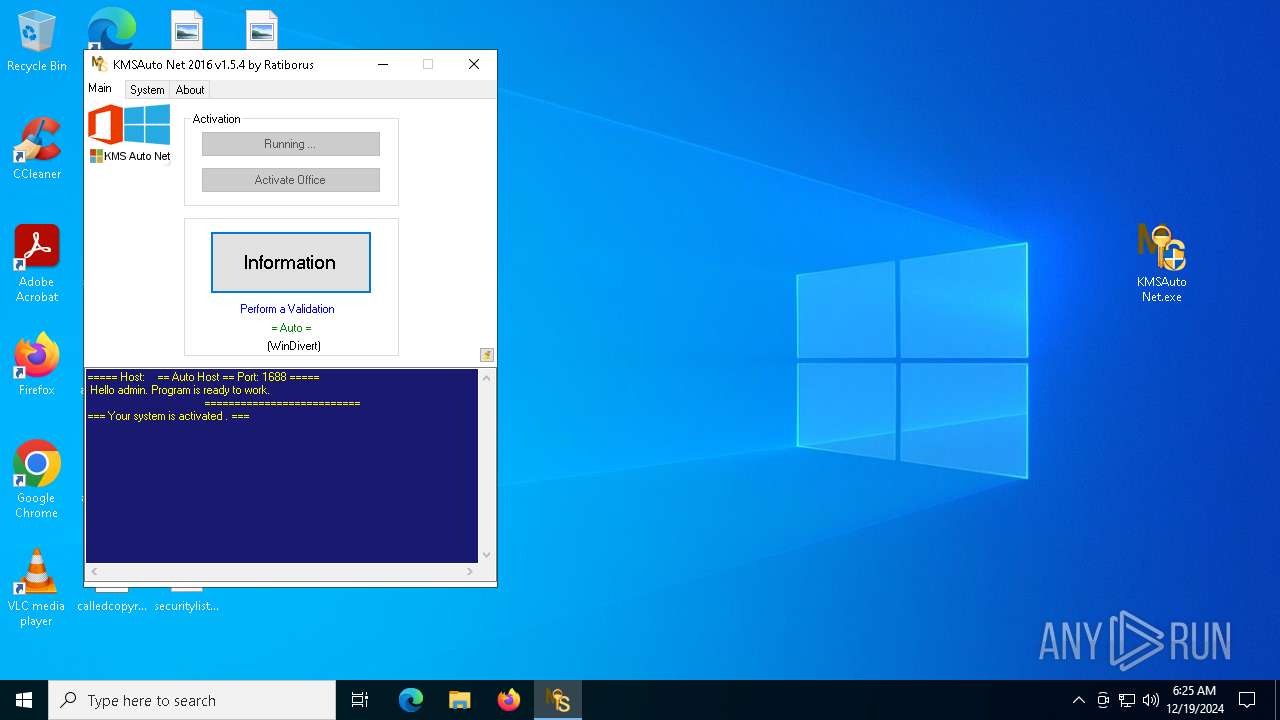This screenshot has height=720, width=1280.
Task: Launch CCleaner from the desktop
Action: click(37, 148)
